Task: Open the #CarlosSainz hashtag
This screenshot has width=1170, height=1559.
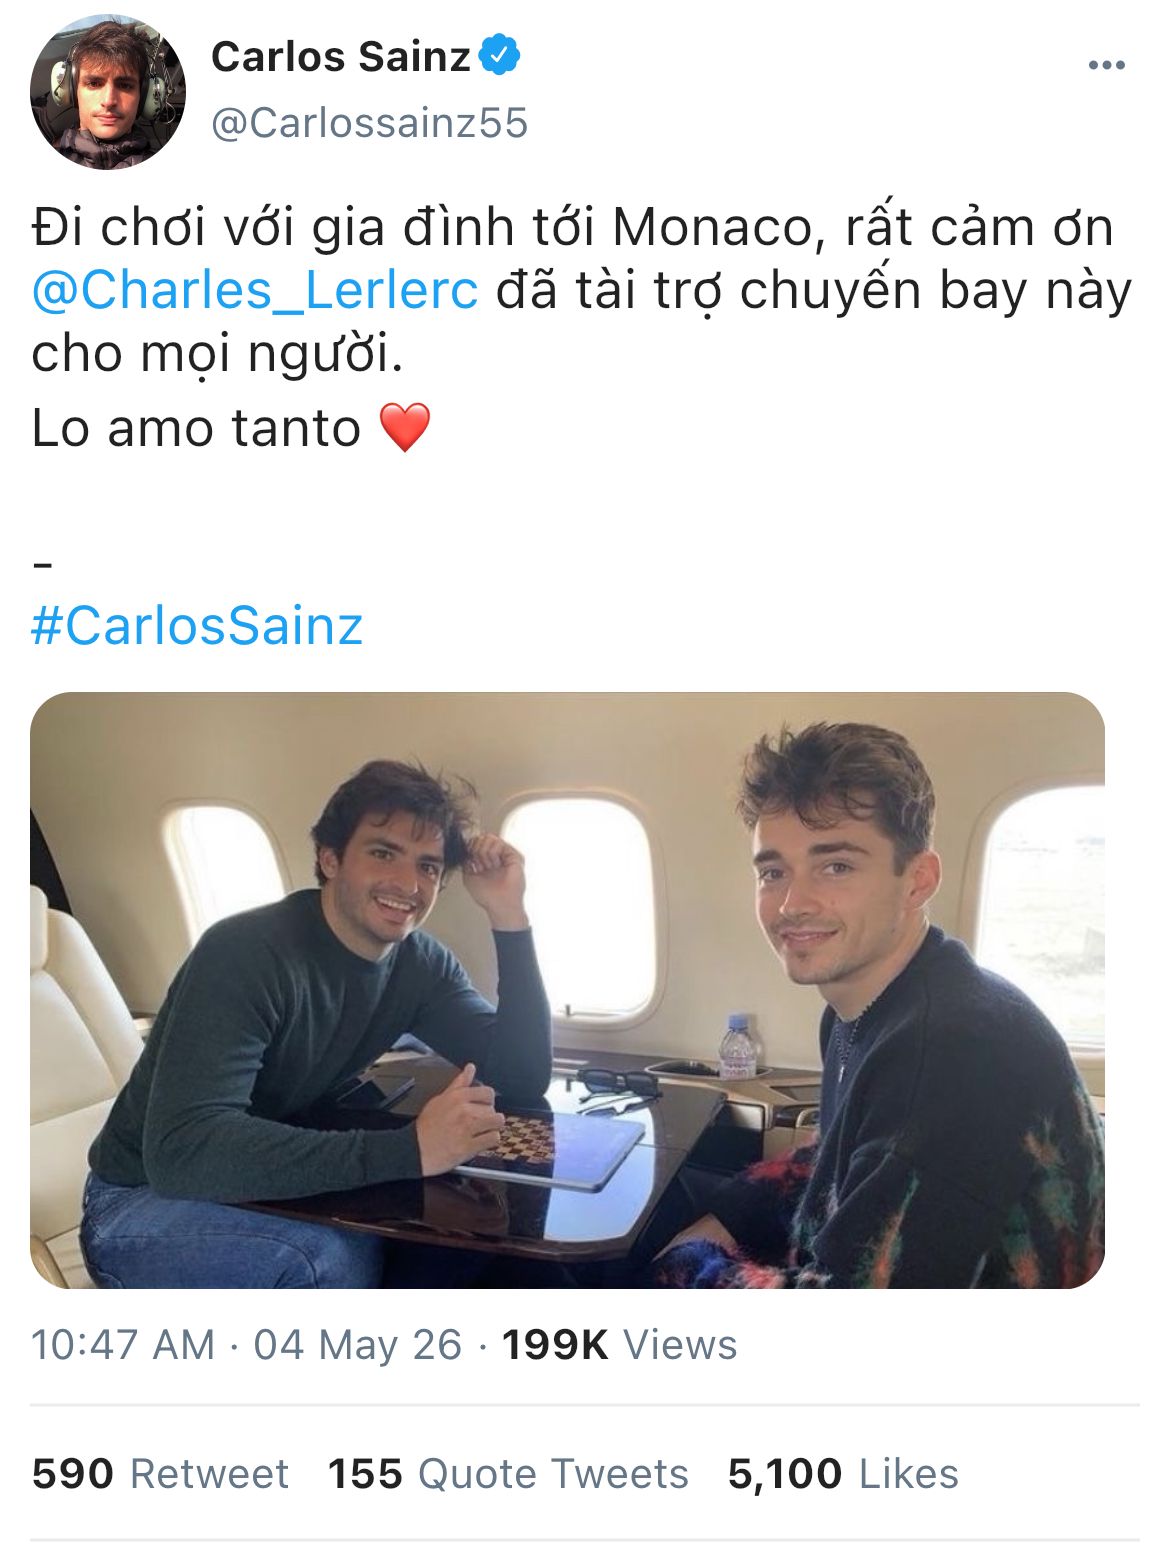Action: (197, 626)
